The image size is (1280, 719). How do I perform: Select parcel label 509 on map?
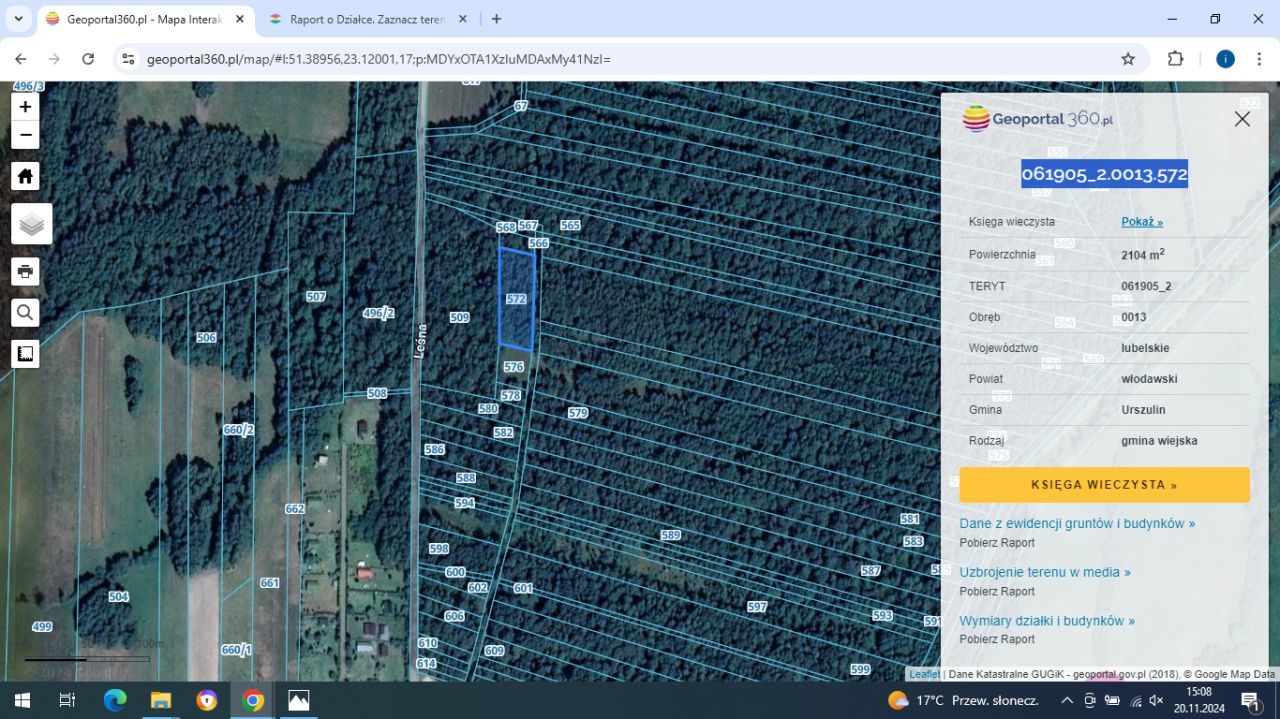point(459,318)
